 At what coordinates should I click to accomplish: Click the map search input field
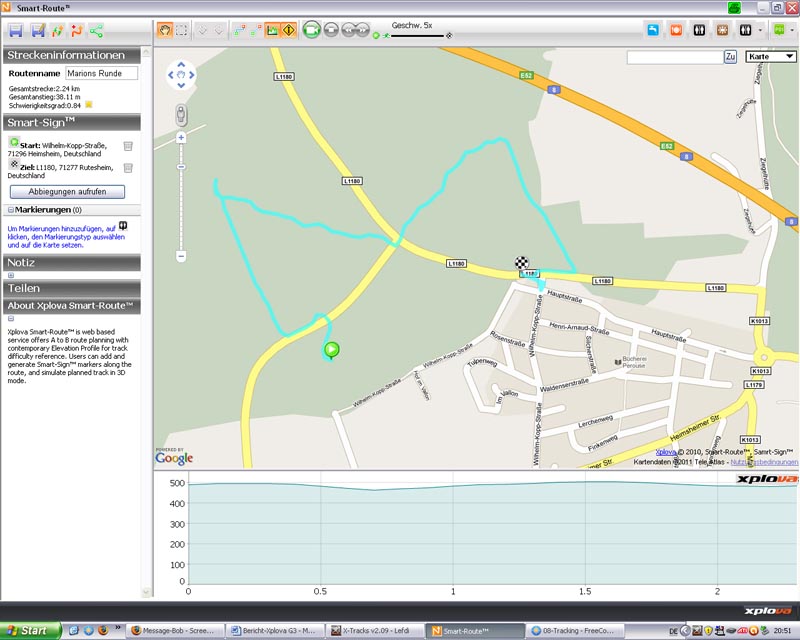674,57
